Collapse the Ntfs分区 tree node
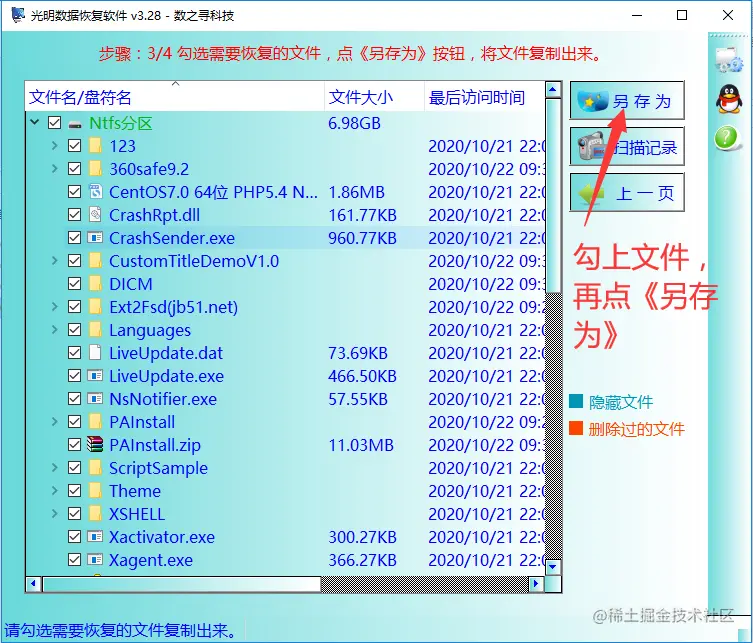 [x=35, y=122]
